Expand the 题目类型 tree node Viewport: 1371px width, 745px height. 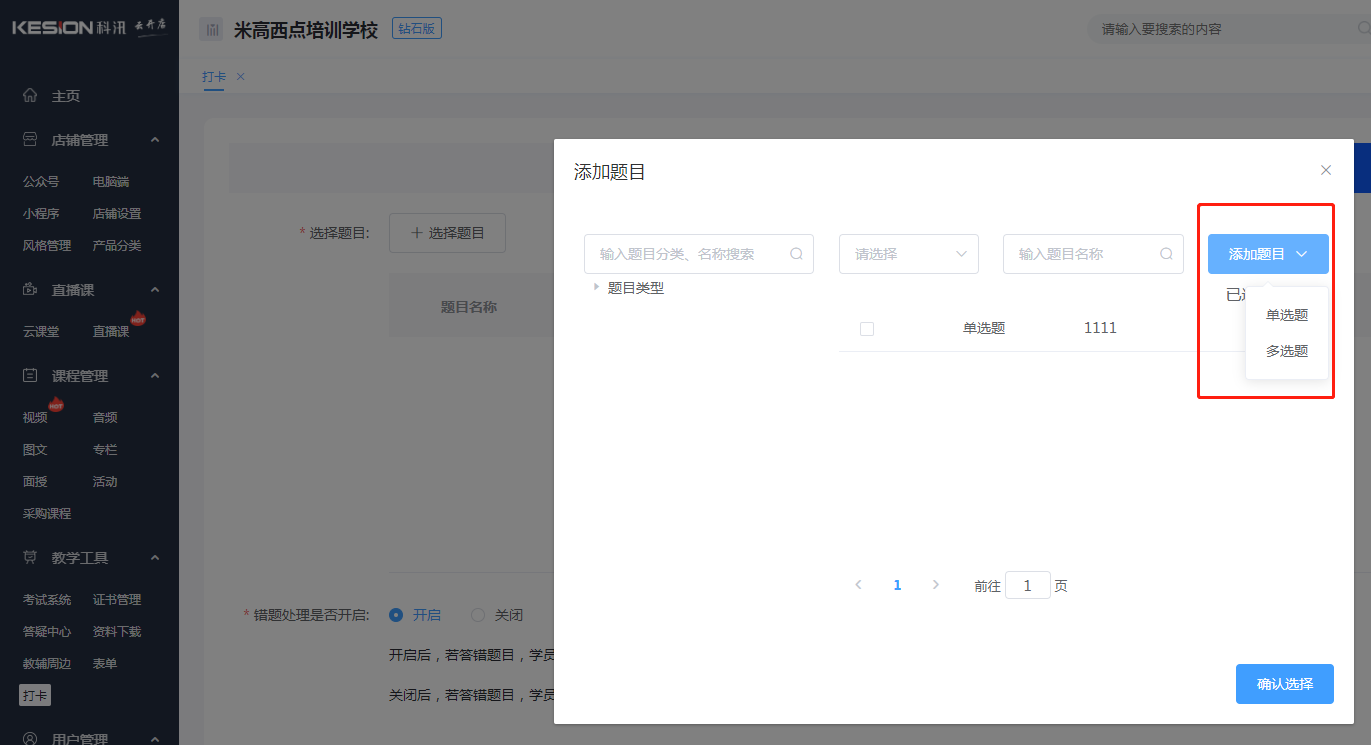point(596,287)
